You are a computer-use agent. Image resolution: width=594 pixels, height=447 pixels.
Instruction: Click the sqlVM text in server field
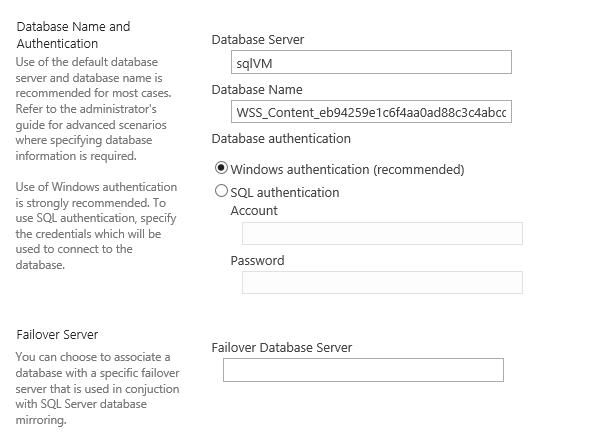click(254, 63)
